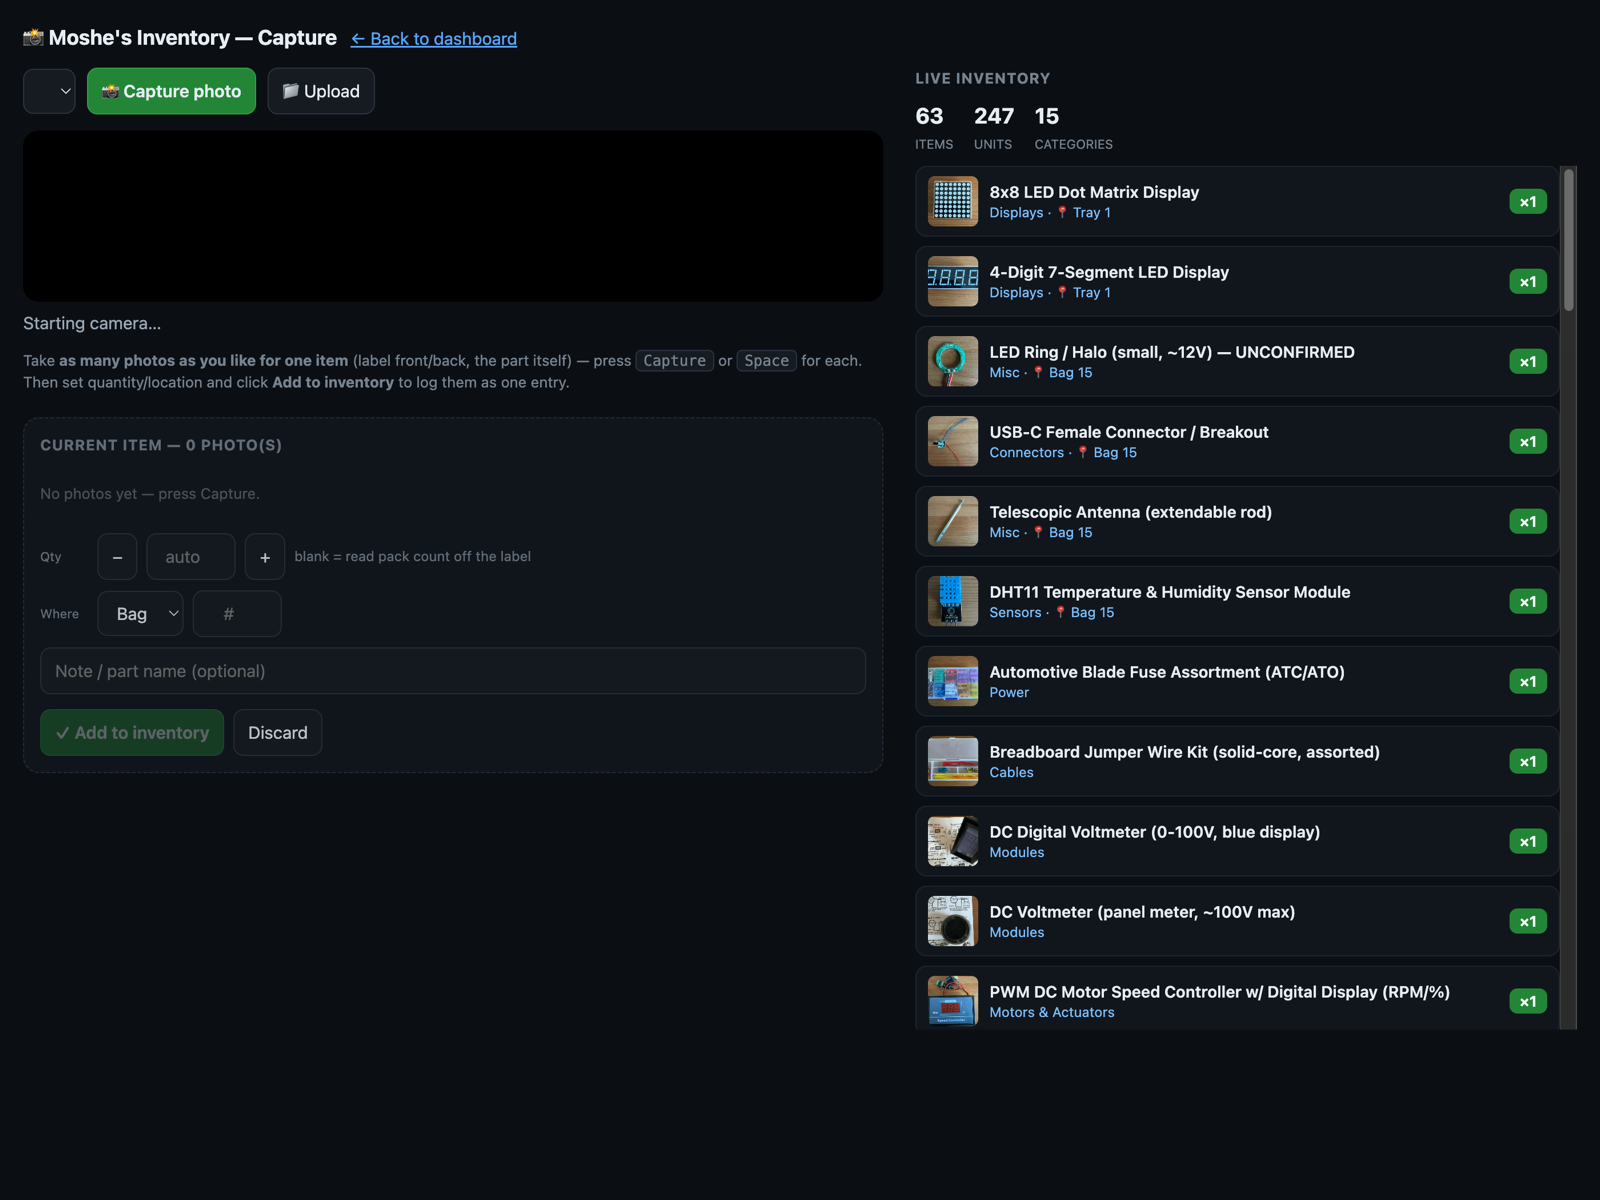Open the Telescopic Antenna thumbnail

(953, 521)
